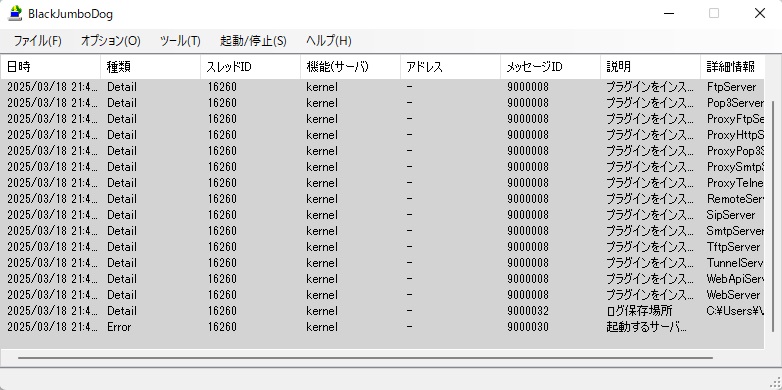Click the vertical scrollbar of the log list

[x=773, y=217]
